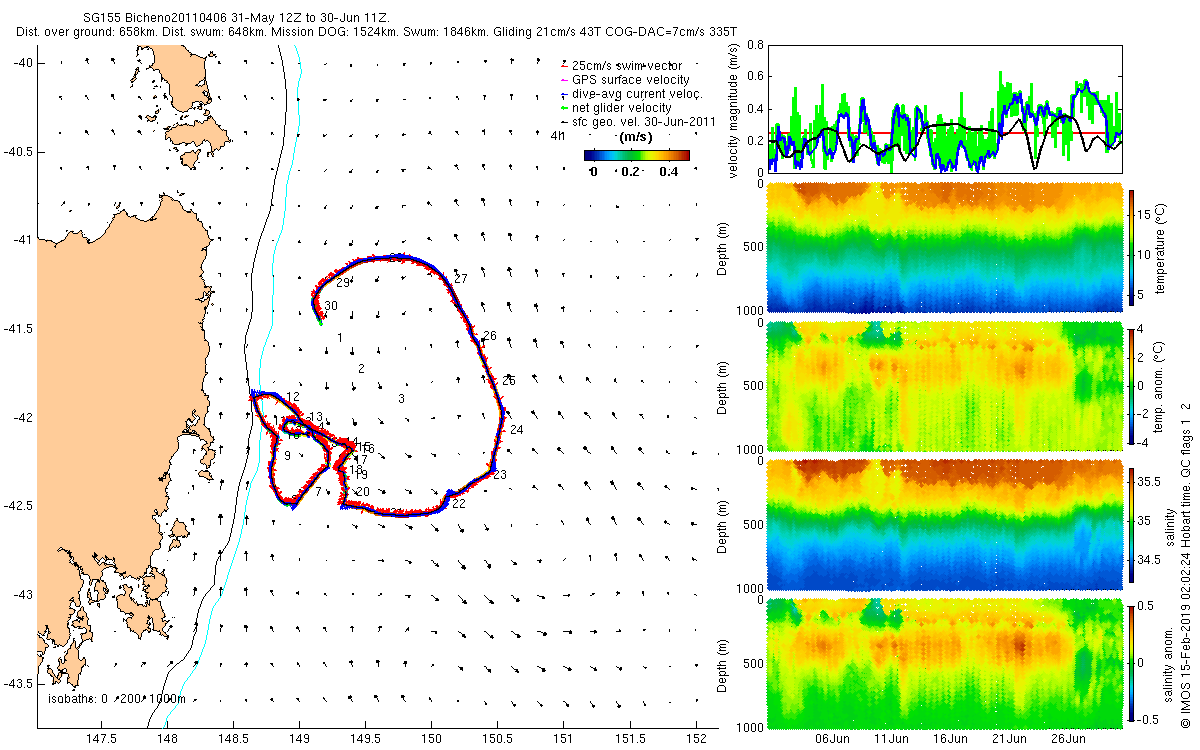This screenshot has height=750, width=1200.
Task: Click day 22 marker on glider track
Action: (458, 504)
